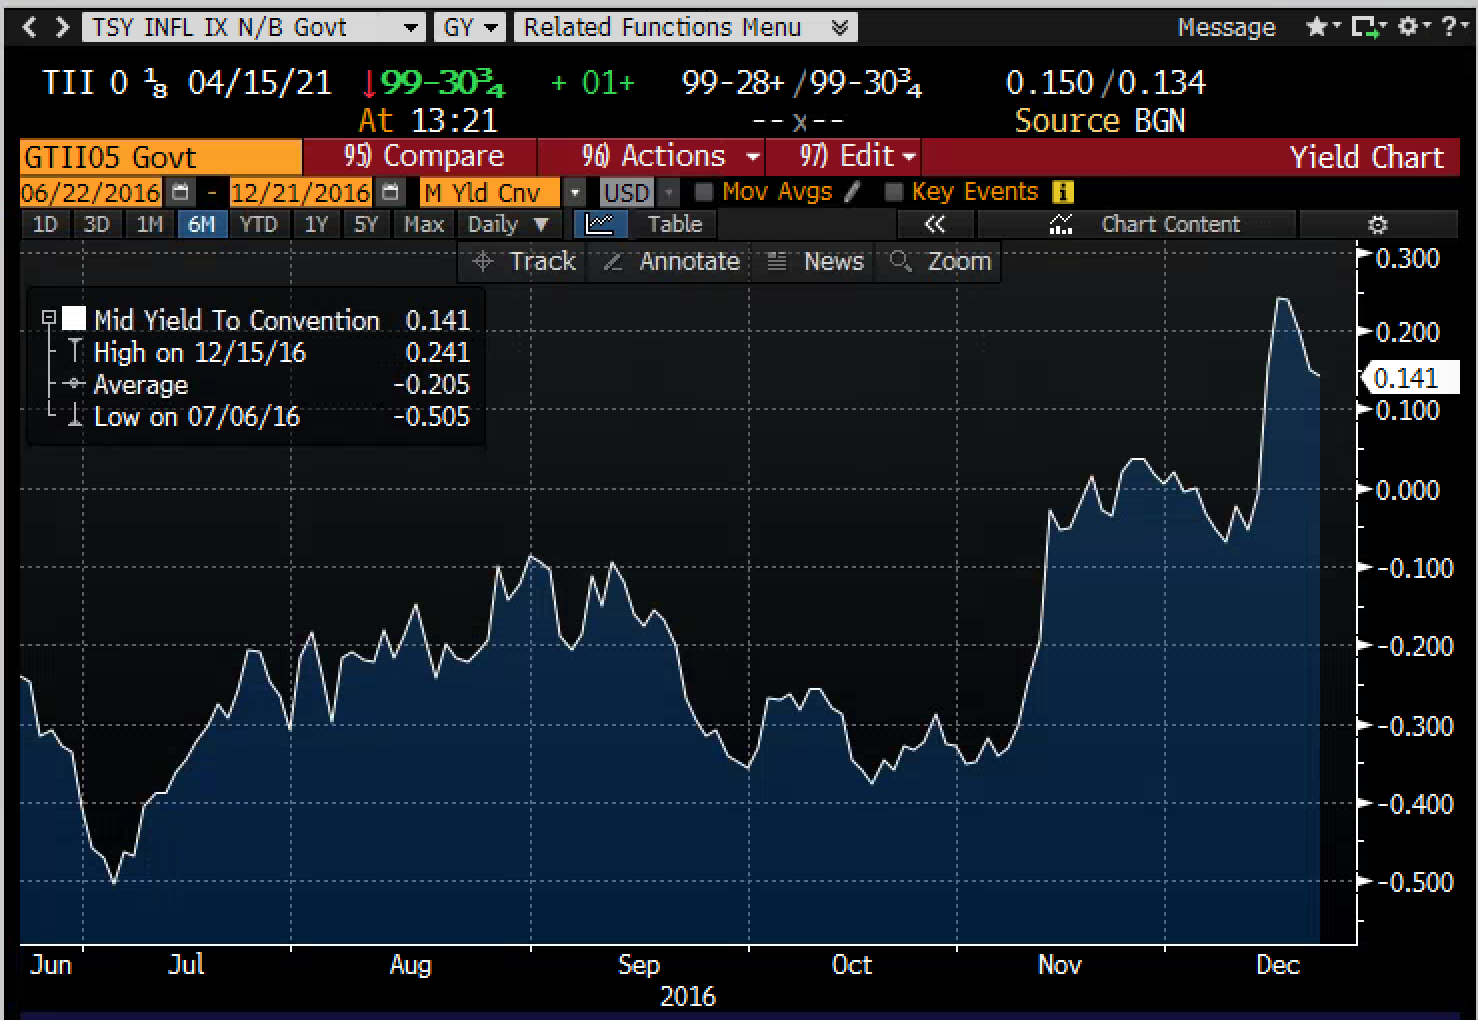This screenshot has height=1020, width=1478.
Task: Toggle the Mid Yield series white checkbox
Action: click(x=74, y=319)
